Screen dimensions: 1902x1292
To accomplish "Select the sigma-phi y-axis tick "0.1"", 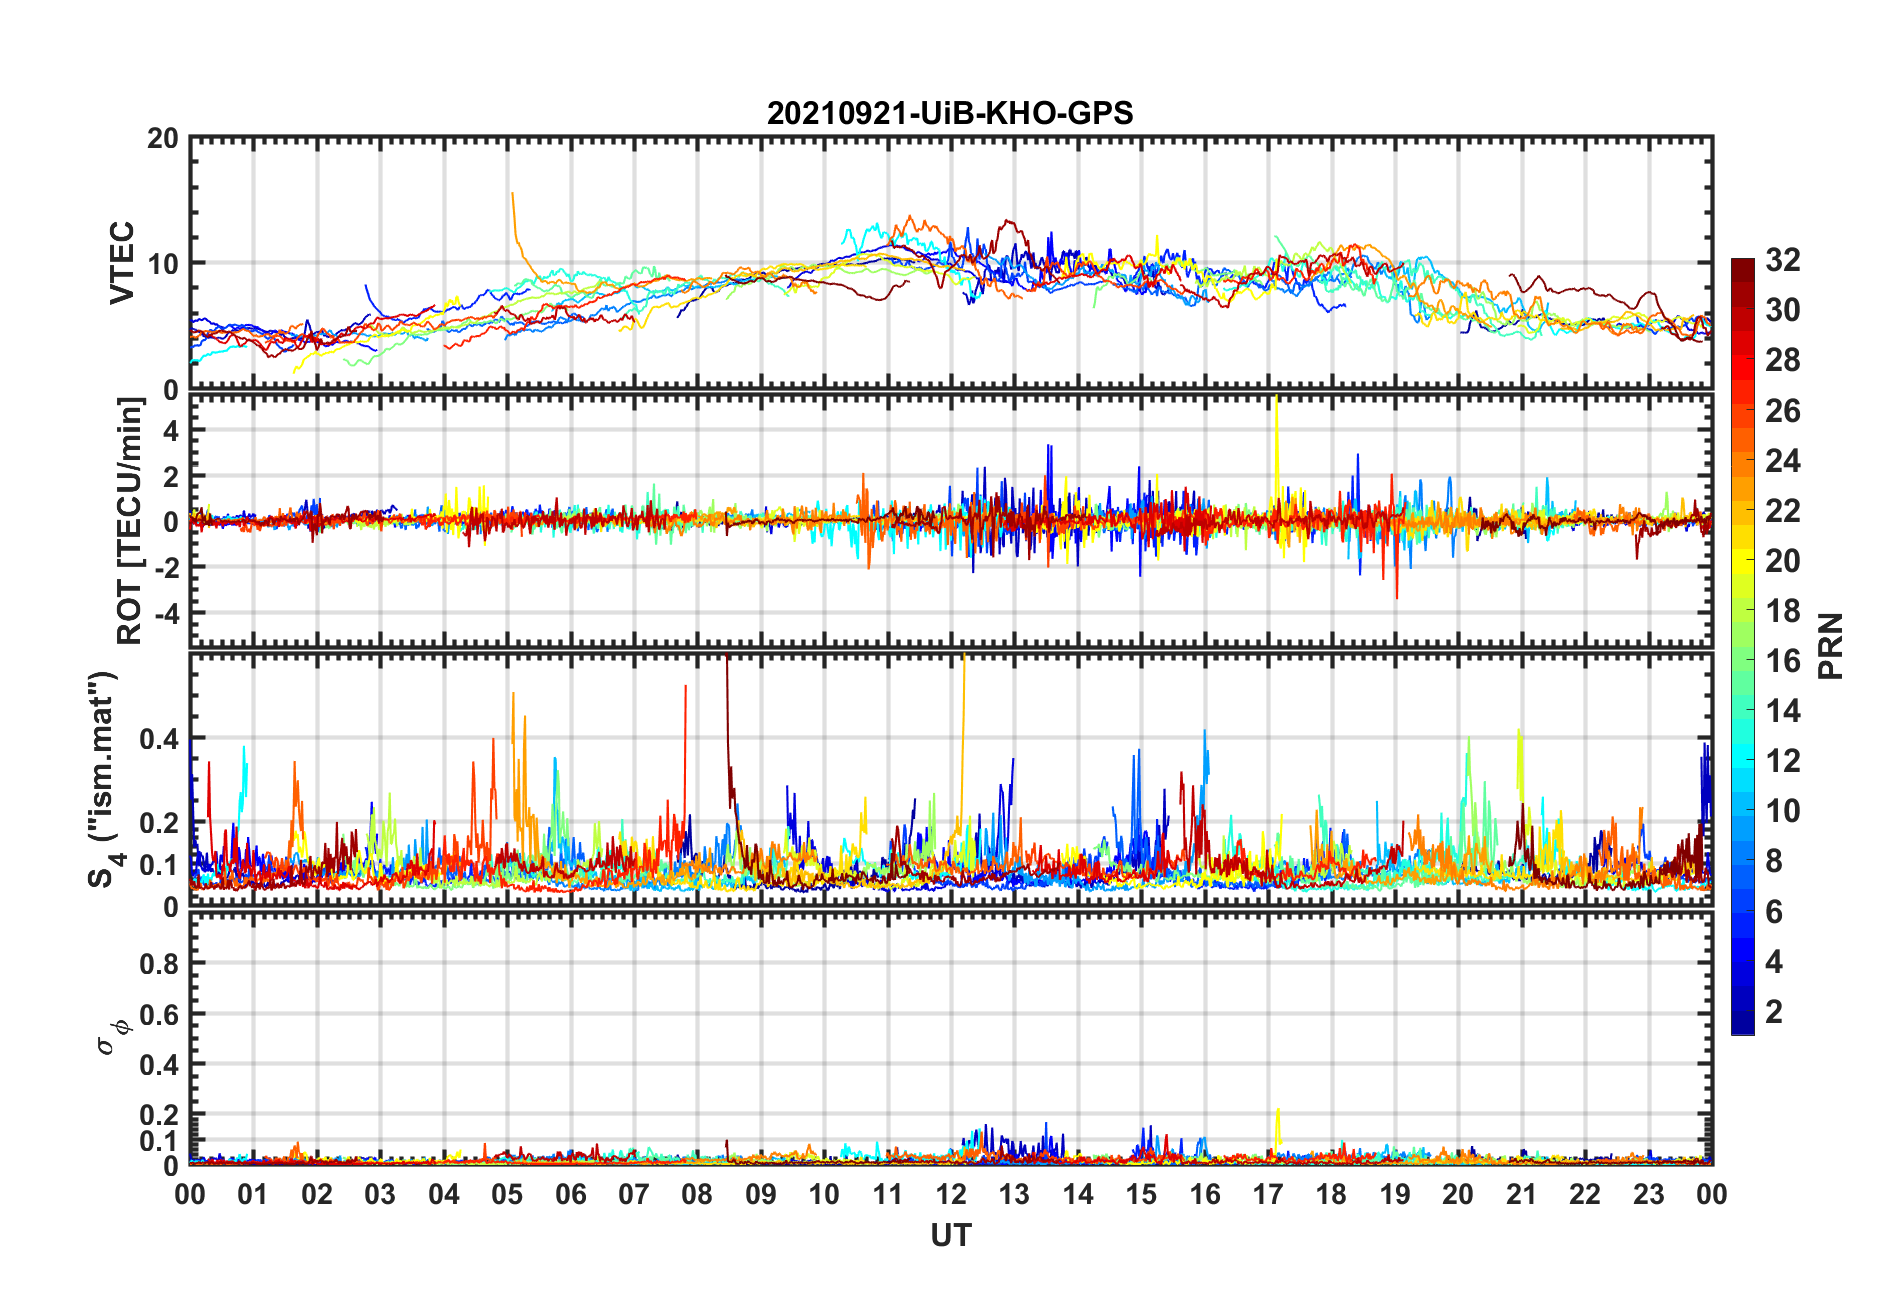I will pos(159,1141).
